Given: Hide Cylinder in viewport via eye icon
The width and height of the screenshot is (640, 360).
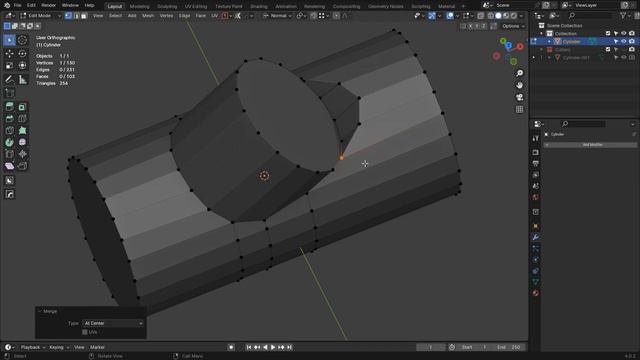Looking at the screenshot, I should (624, 42).
